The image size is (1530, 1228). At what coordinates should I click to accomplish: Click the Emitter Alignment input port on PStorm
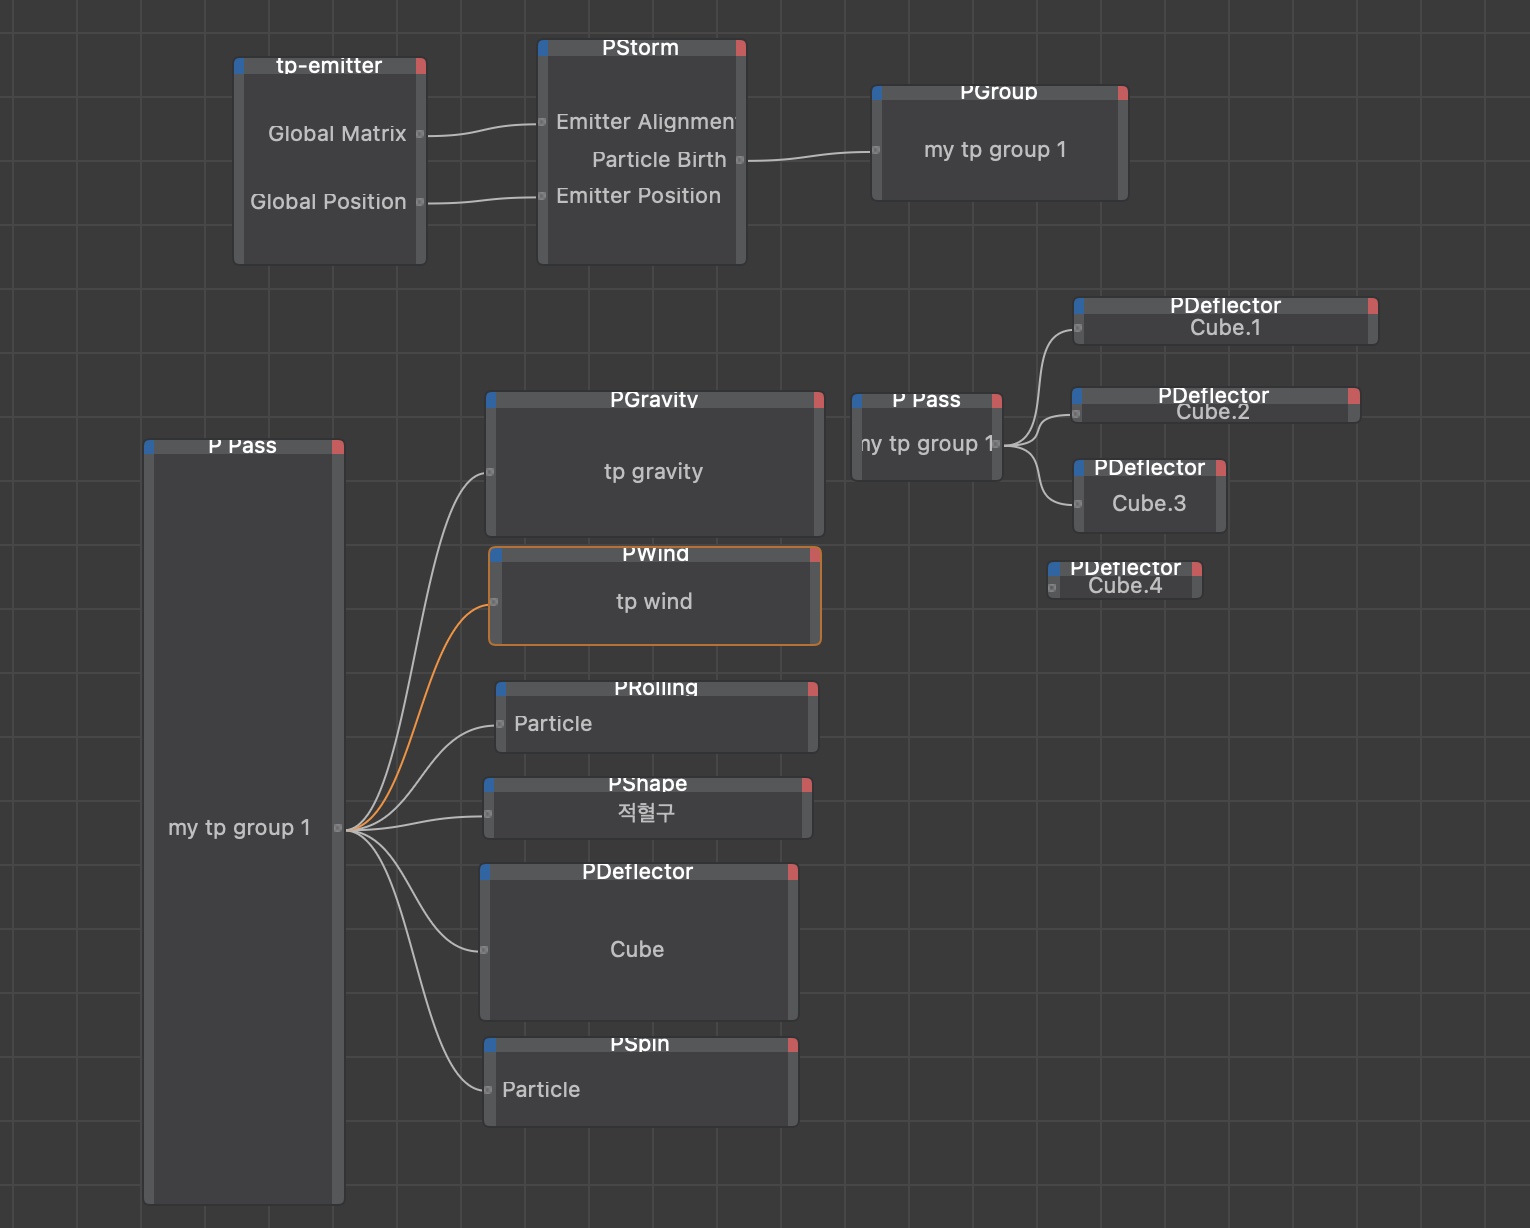543,122
